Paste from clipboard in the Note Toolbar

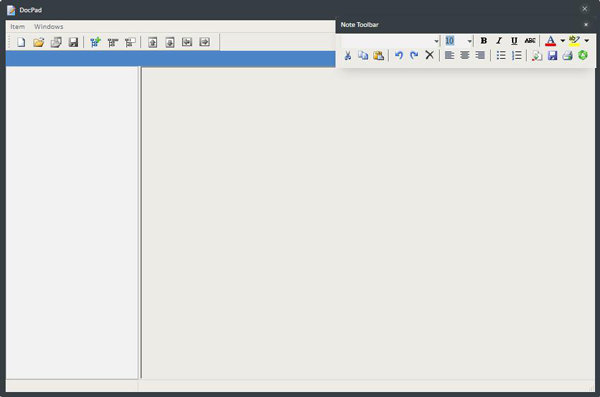click(378, 56)
